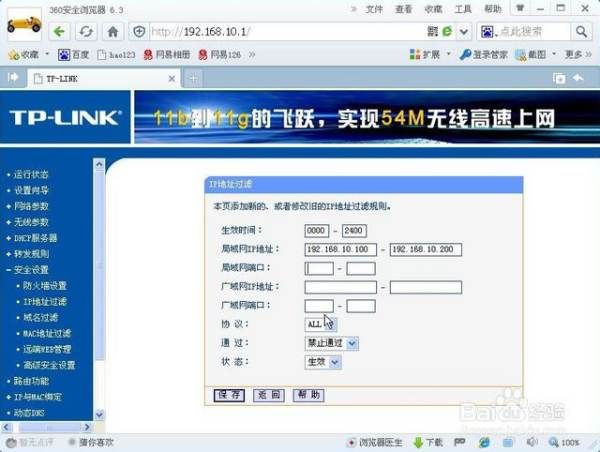
Task: Expand 路由功能 menu section
Action: click(31, 381)
